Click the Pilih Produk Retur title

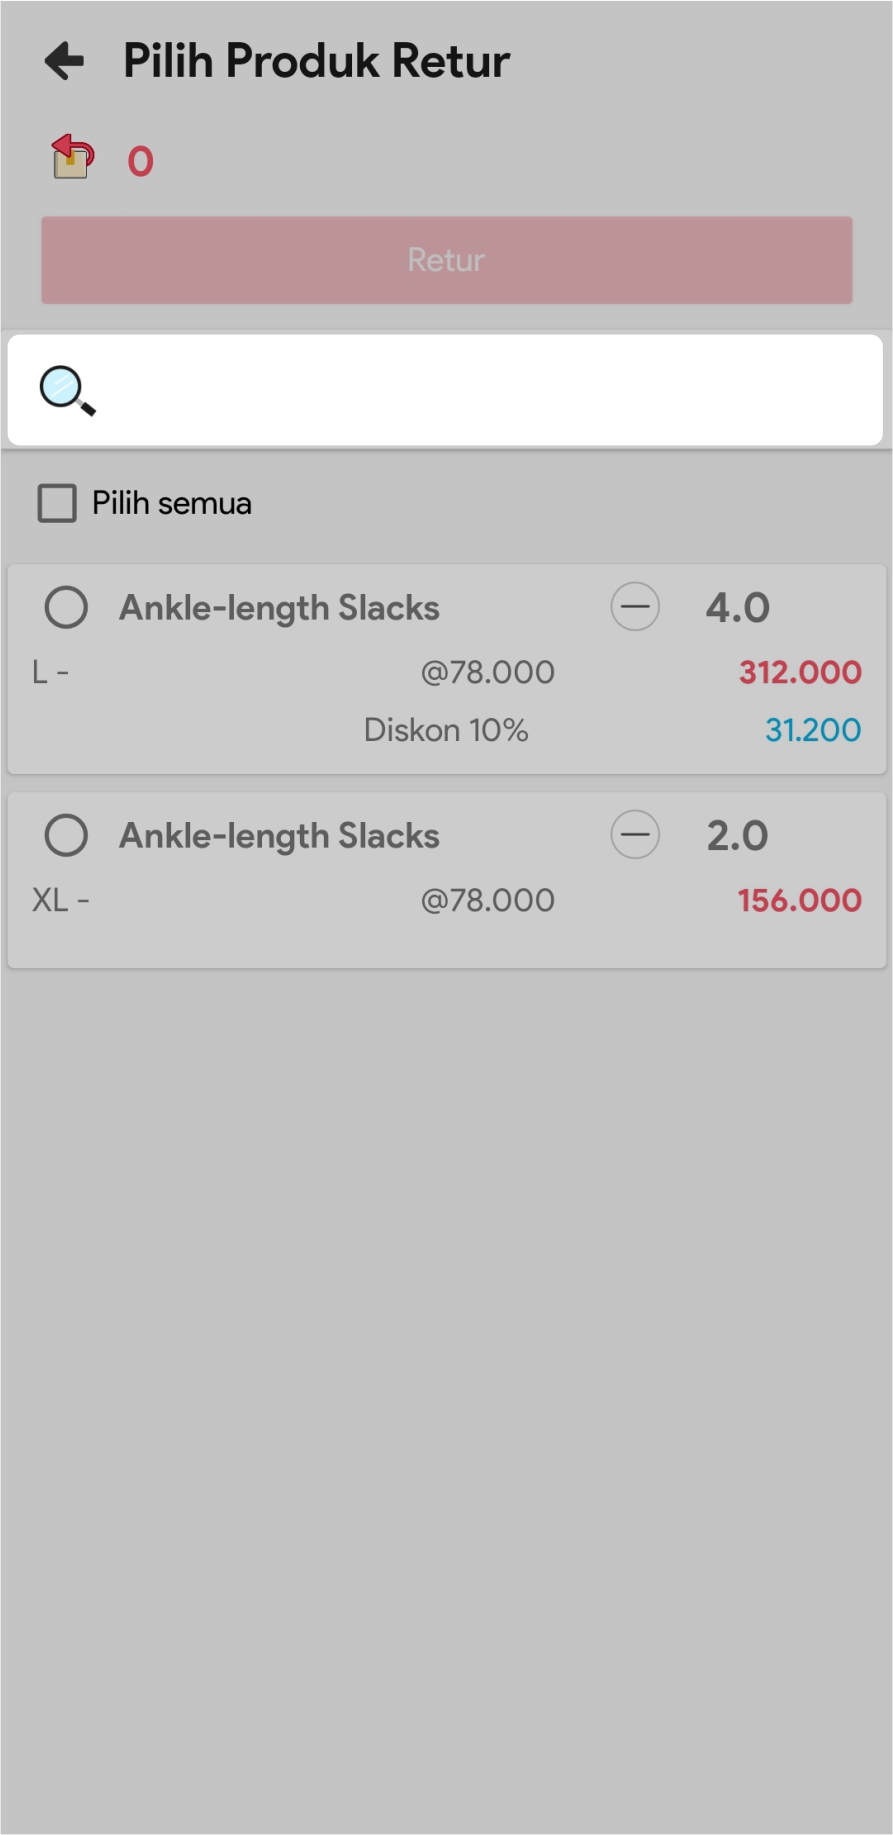tap(316, 61)
